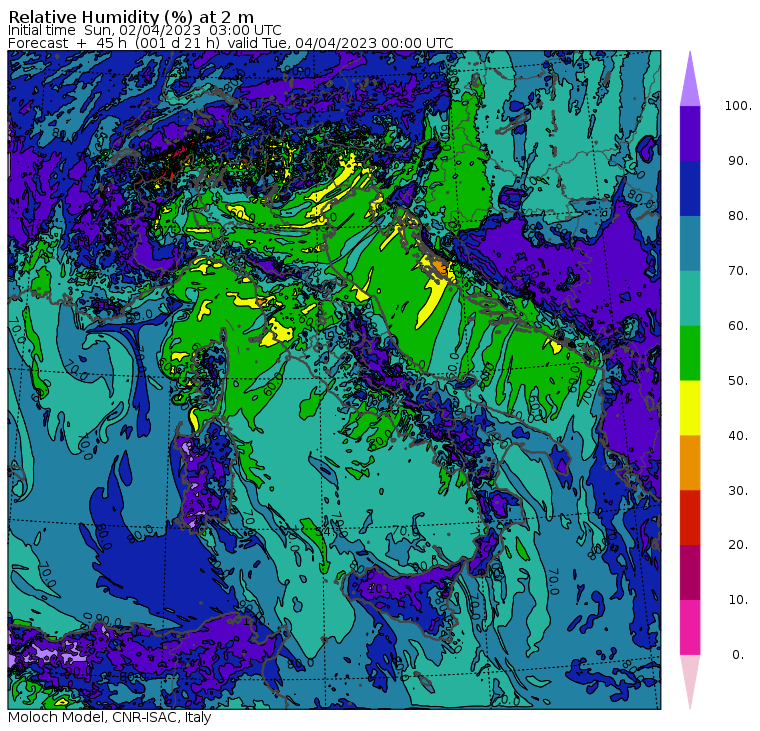Click the red 20–30 colorbar segment
This screenshot has height=731, width=760.
(x=690, y=518)
